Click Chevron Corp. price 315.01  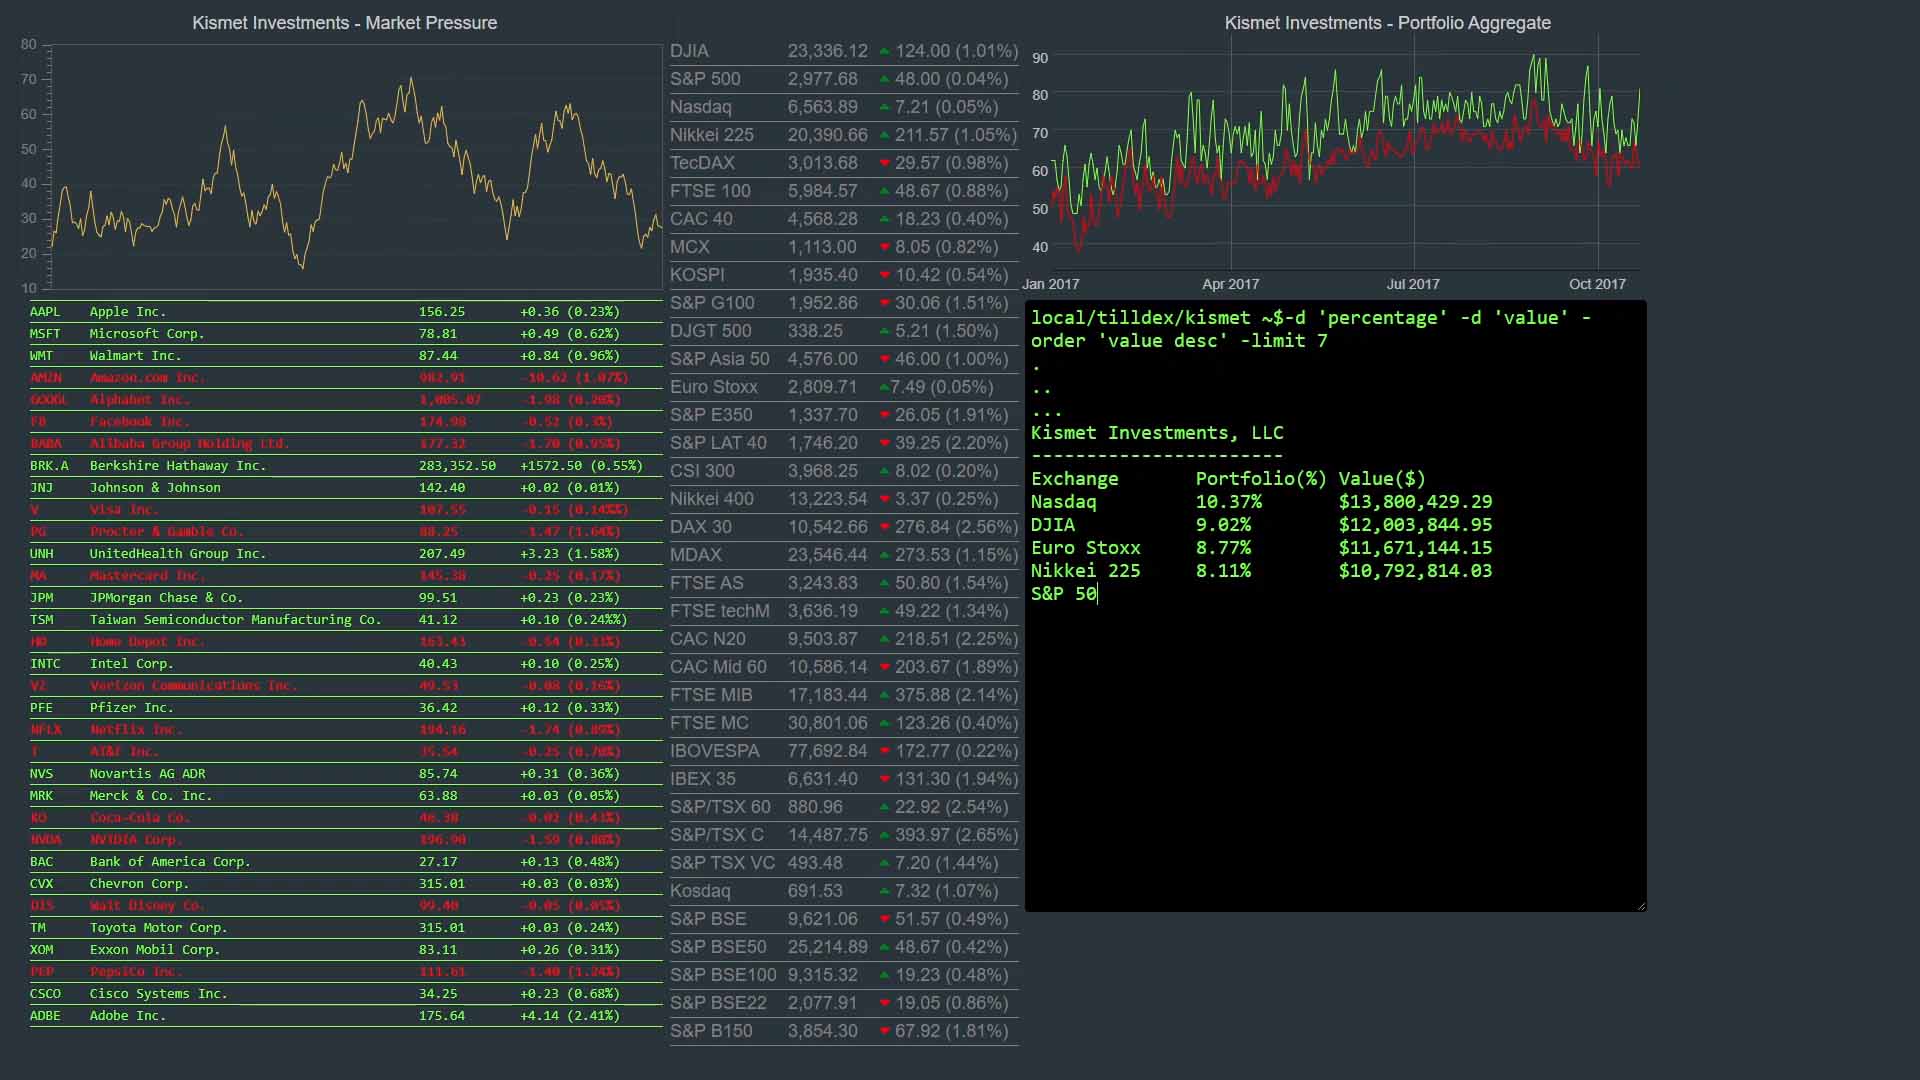(x=442, y=884)
